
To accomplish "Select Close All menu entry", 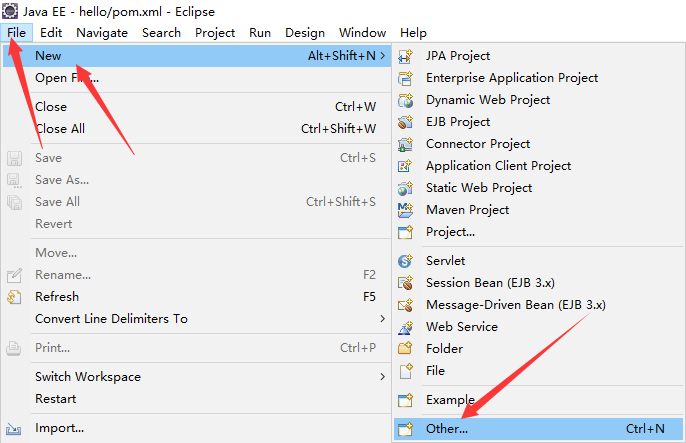I will click(197, 129).
